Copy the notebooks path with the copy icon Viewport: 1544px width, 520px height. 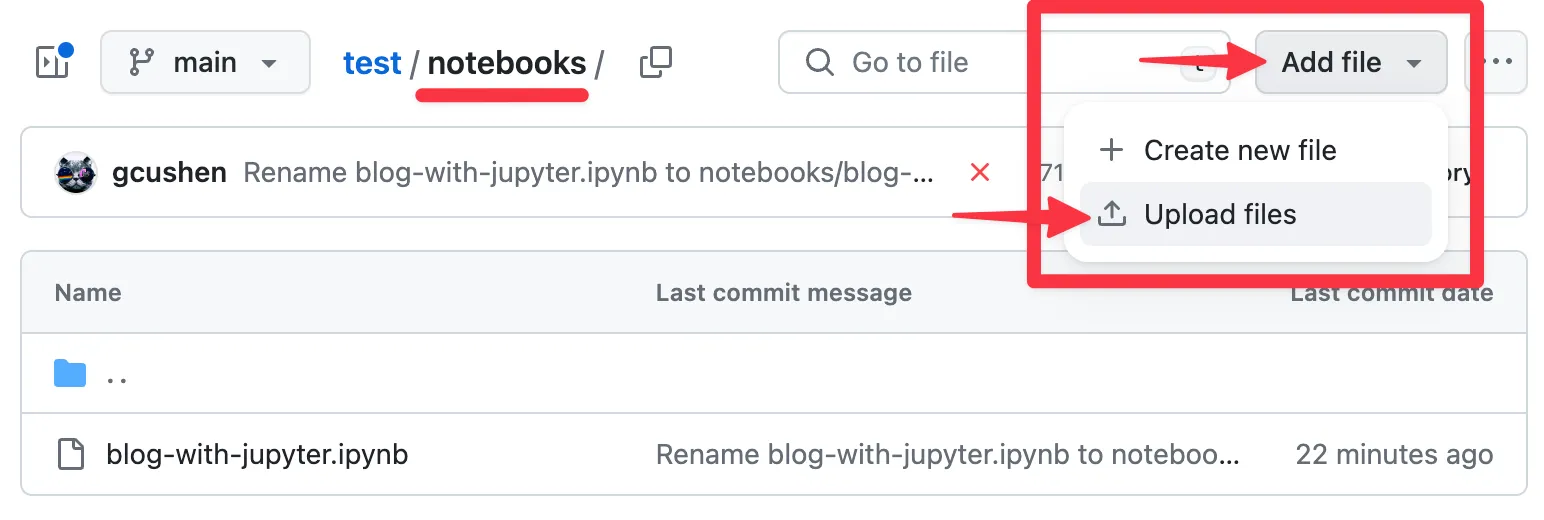pos(655,63)
